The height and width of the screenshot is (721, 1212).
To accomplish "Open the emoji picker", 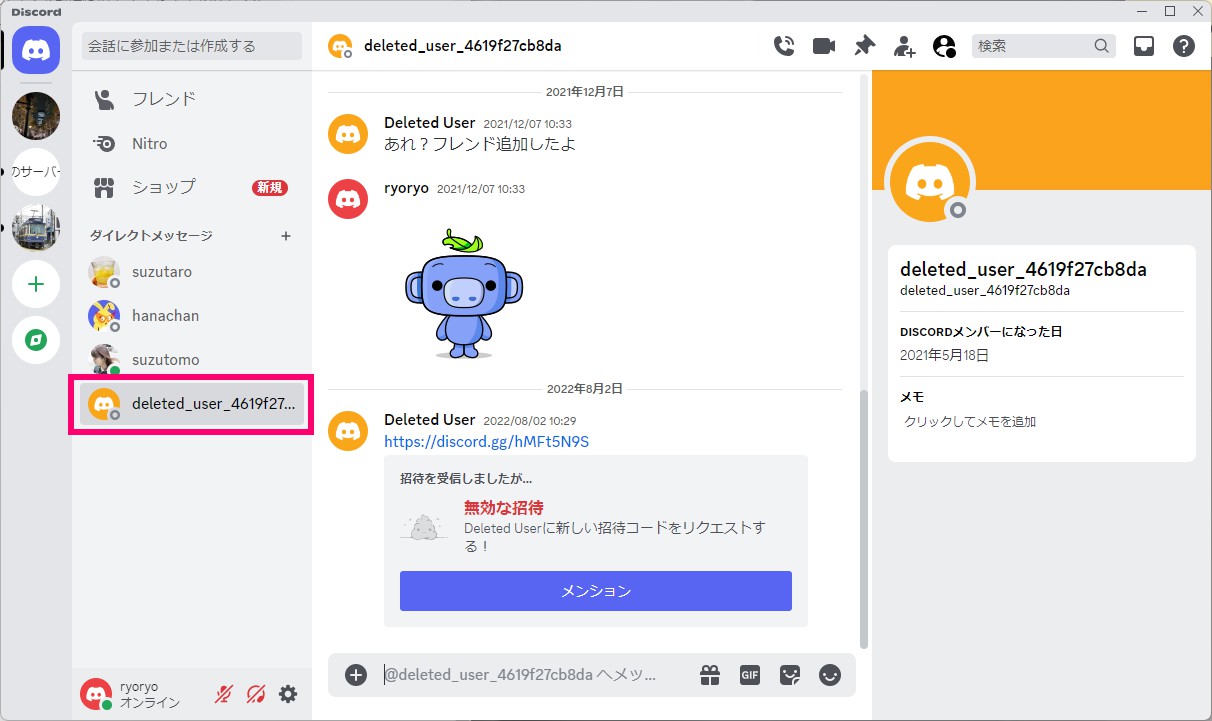I will pos(830,675).
